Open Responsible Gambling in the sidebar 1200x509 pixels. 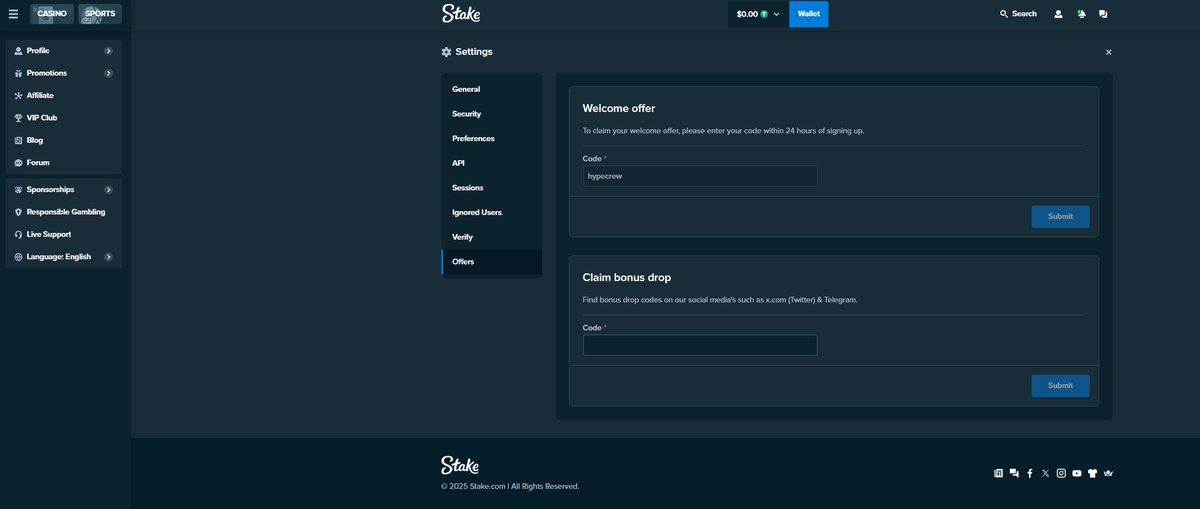tap(64, 212)
